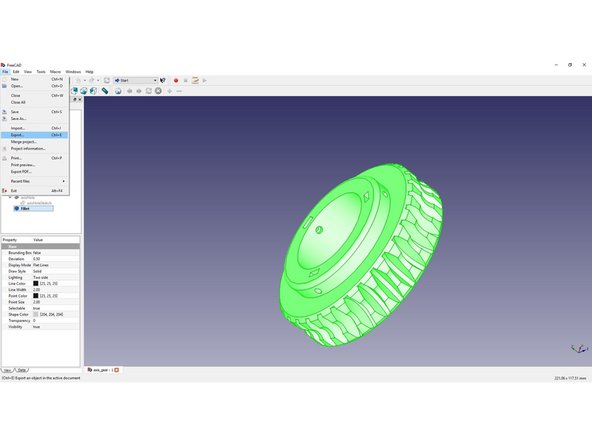Image resolution: width=592 pixels, height=444 pixels.
Task: Click the Deviation value field
Action: [x=56, y=259]
